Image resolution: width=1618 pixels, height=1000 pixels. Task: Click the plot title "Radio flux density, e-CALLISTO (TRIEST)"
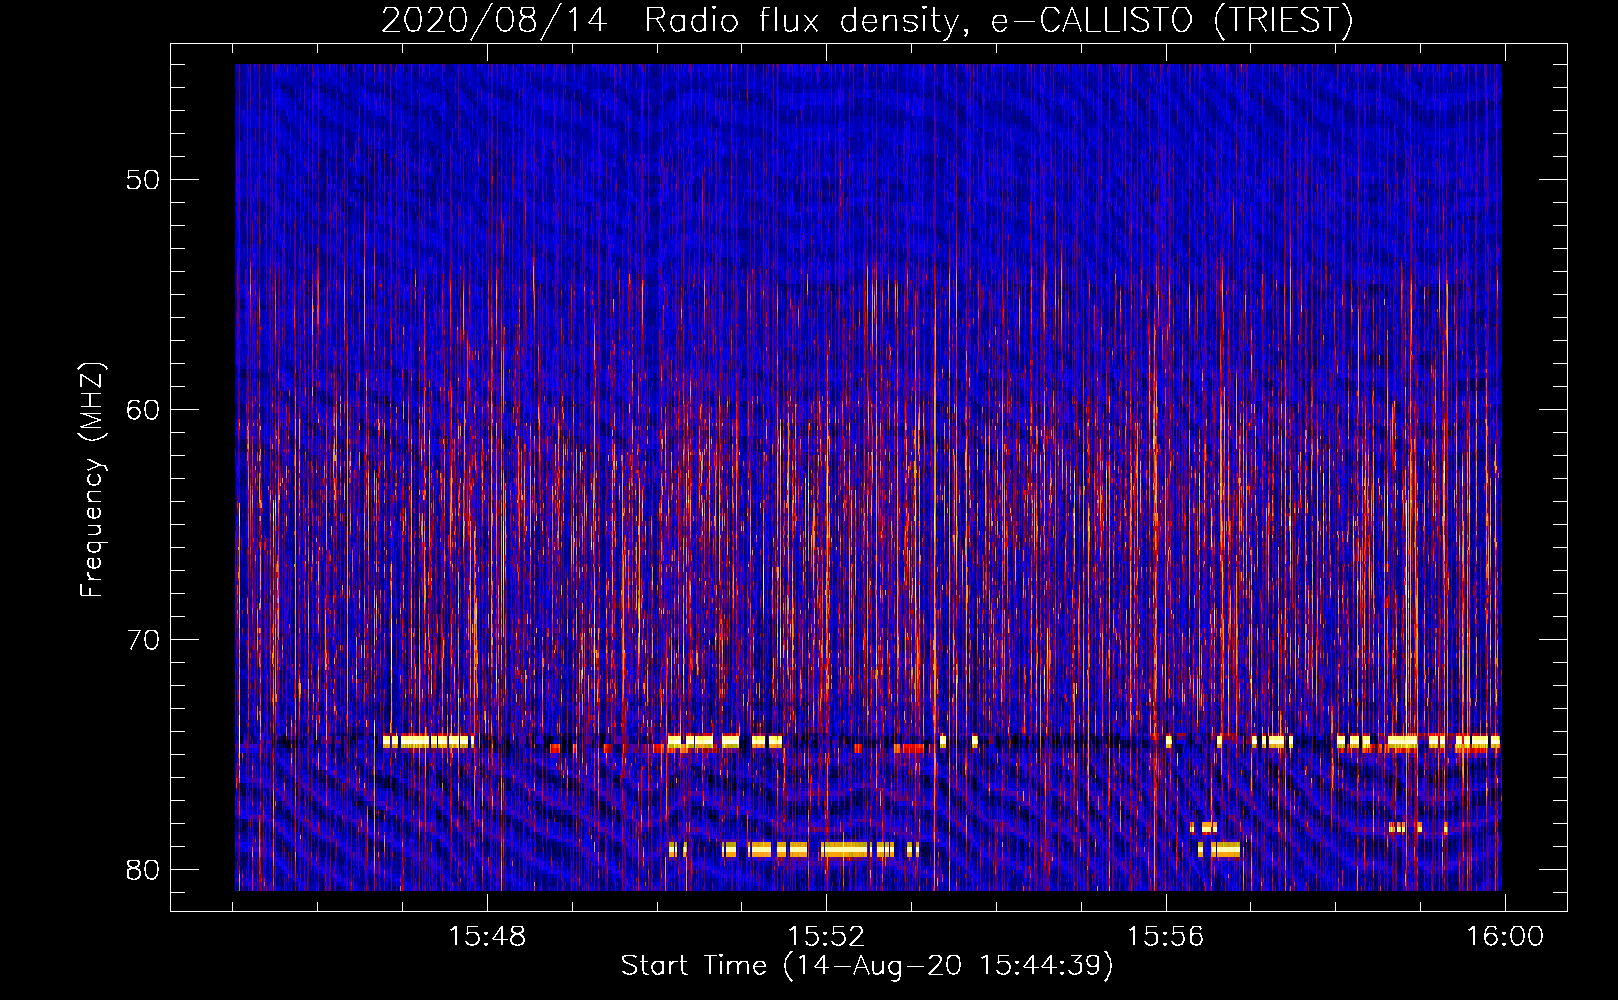coord(998,21)
